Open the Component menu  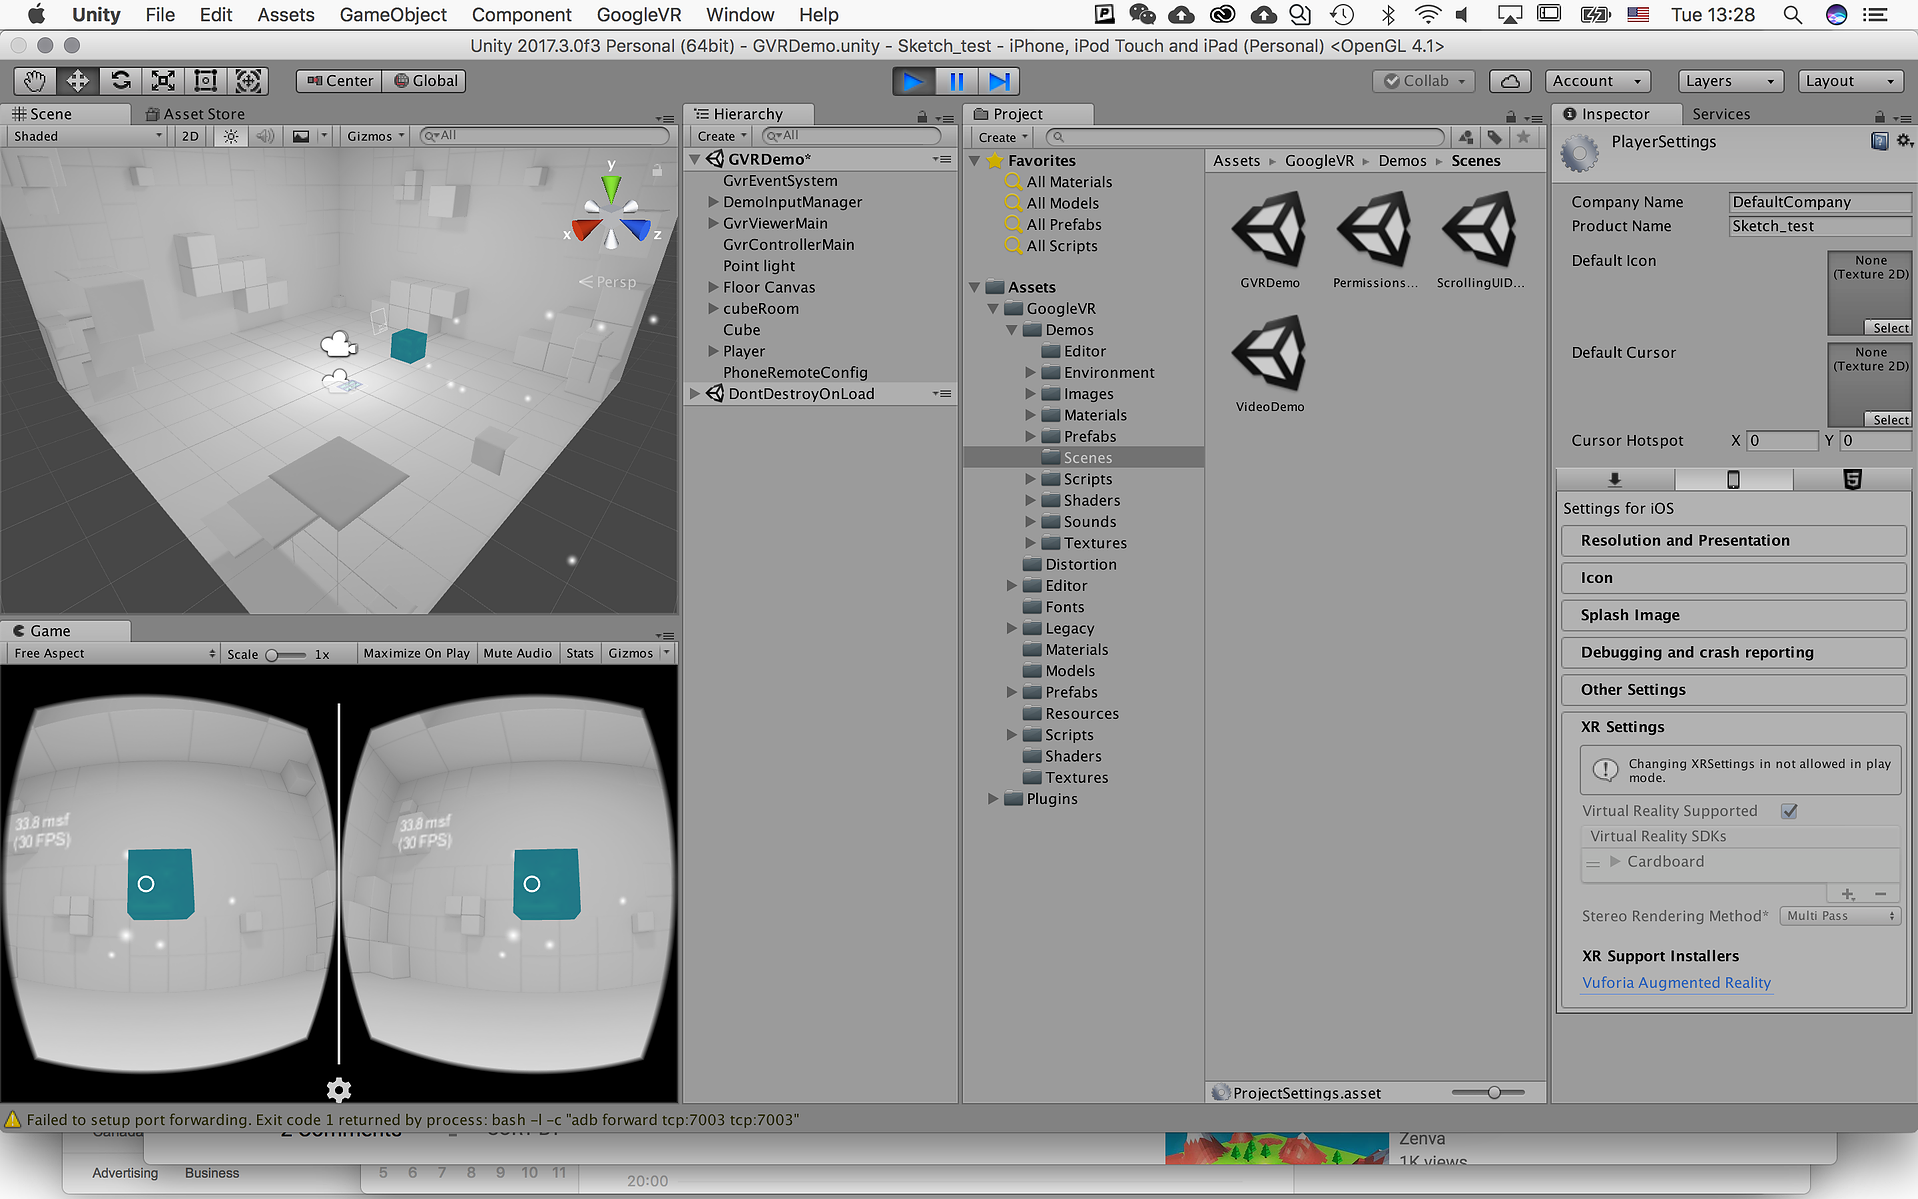(521, 15)
